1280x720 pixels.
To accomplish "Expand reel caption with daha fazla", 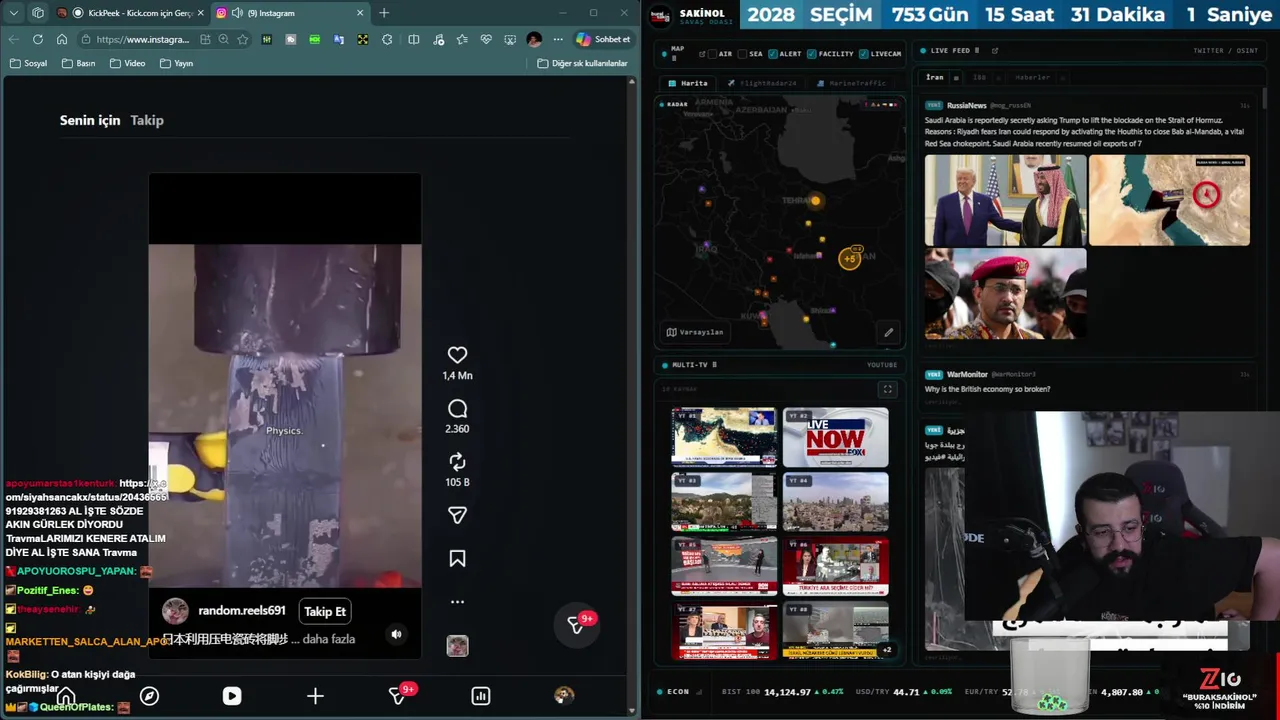I will tap(329, 639).
